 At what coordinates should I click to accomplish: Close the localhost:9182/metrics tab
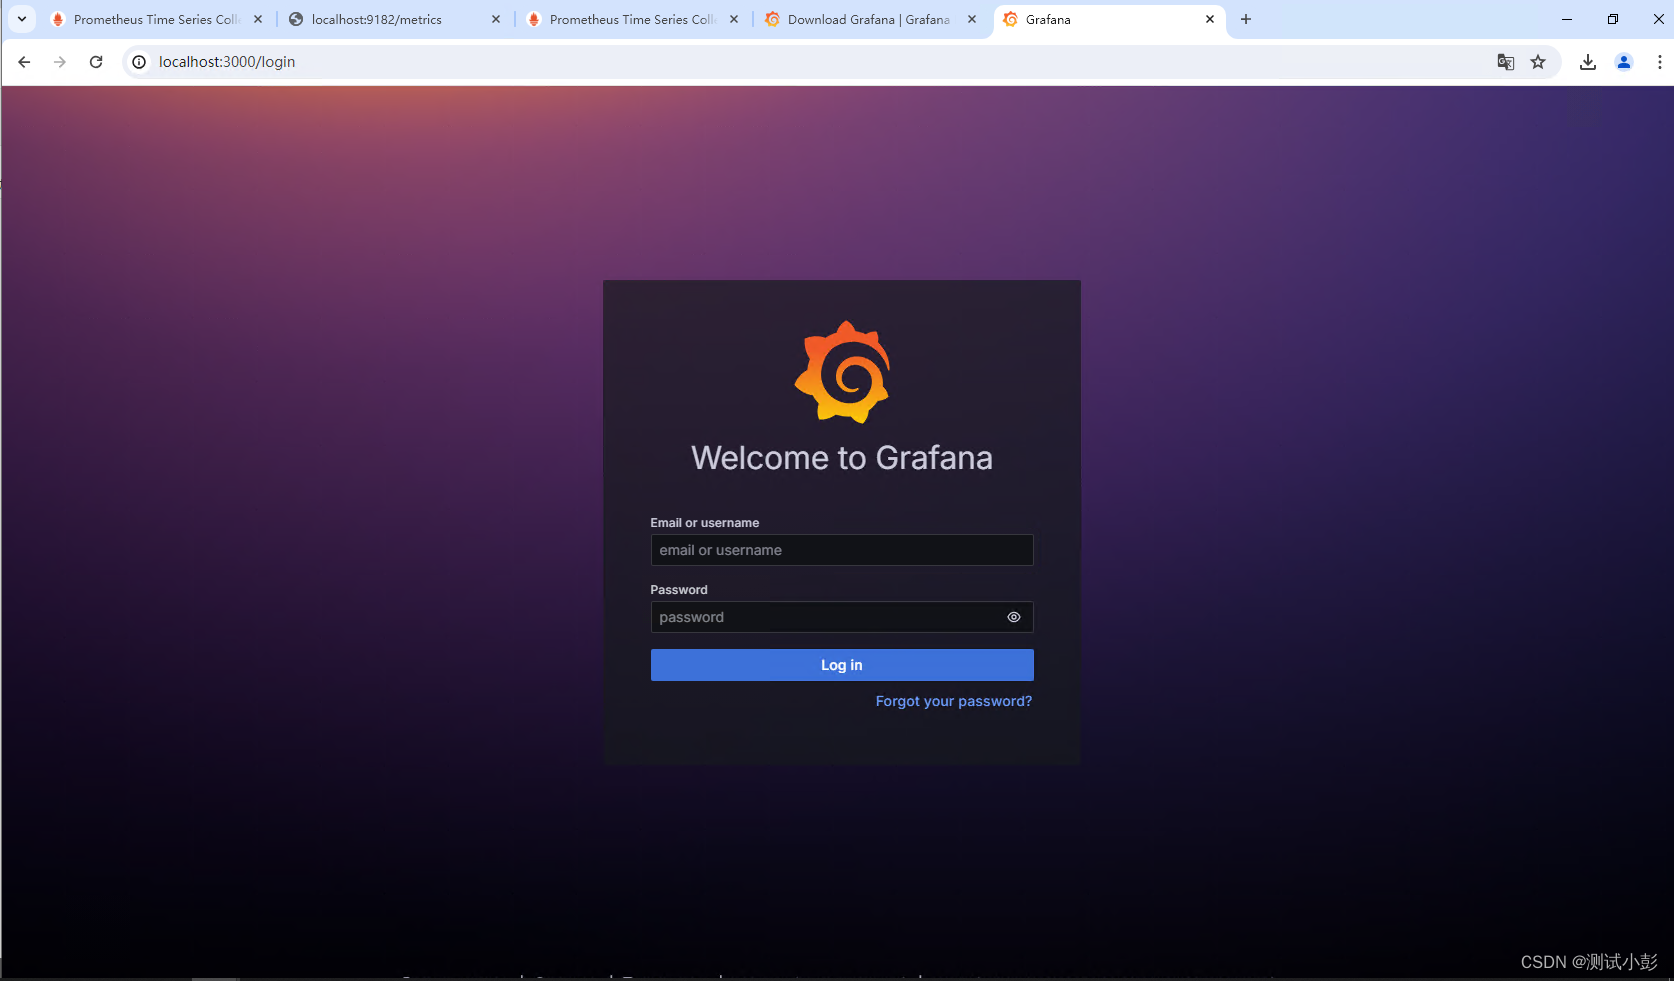pyautogui.click(x=496, y=19)
